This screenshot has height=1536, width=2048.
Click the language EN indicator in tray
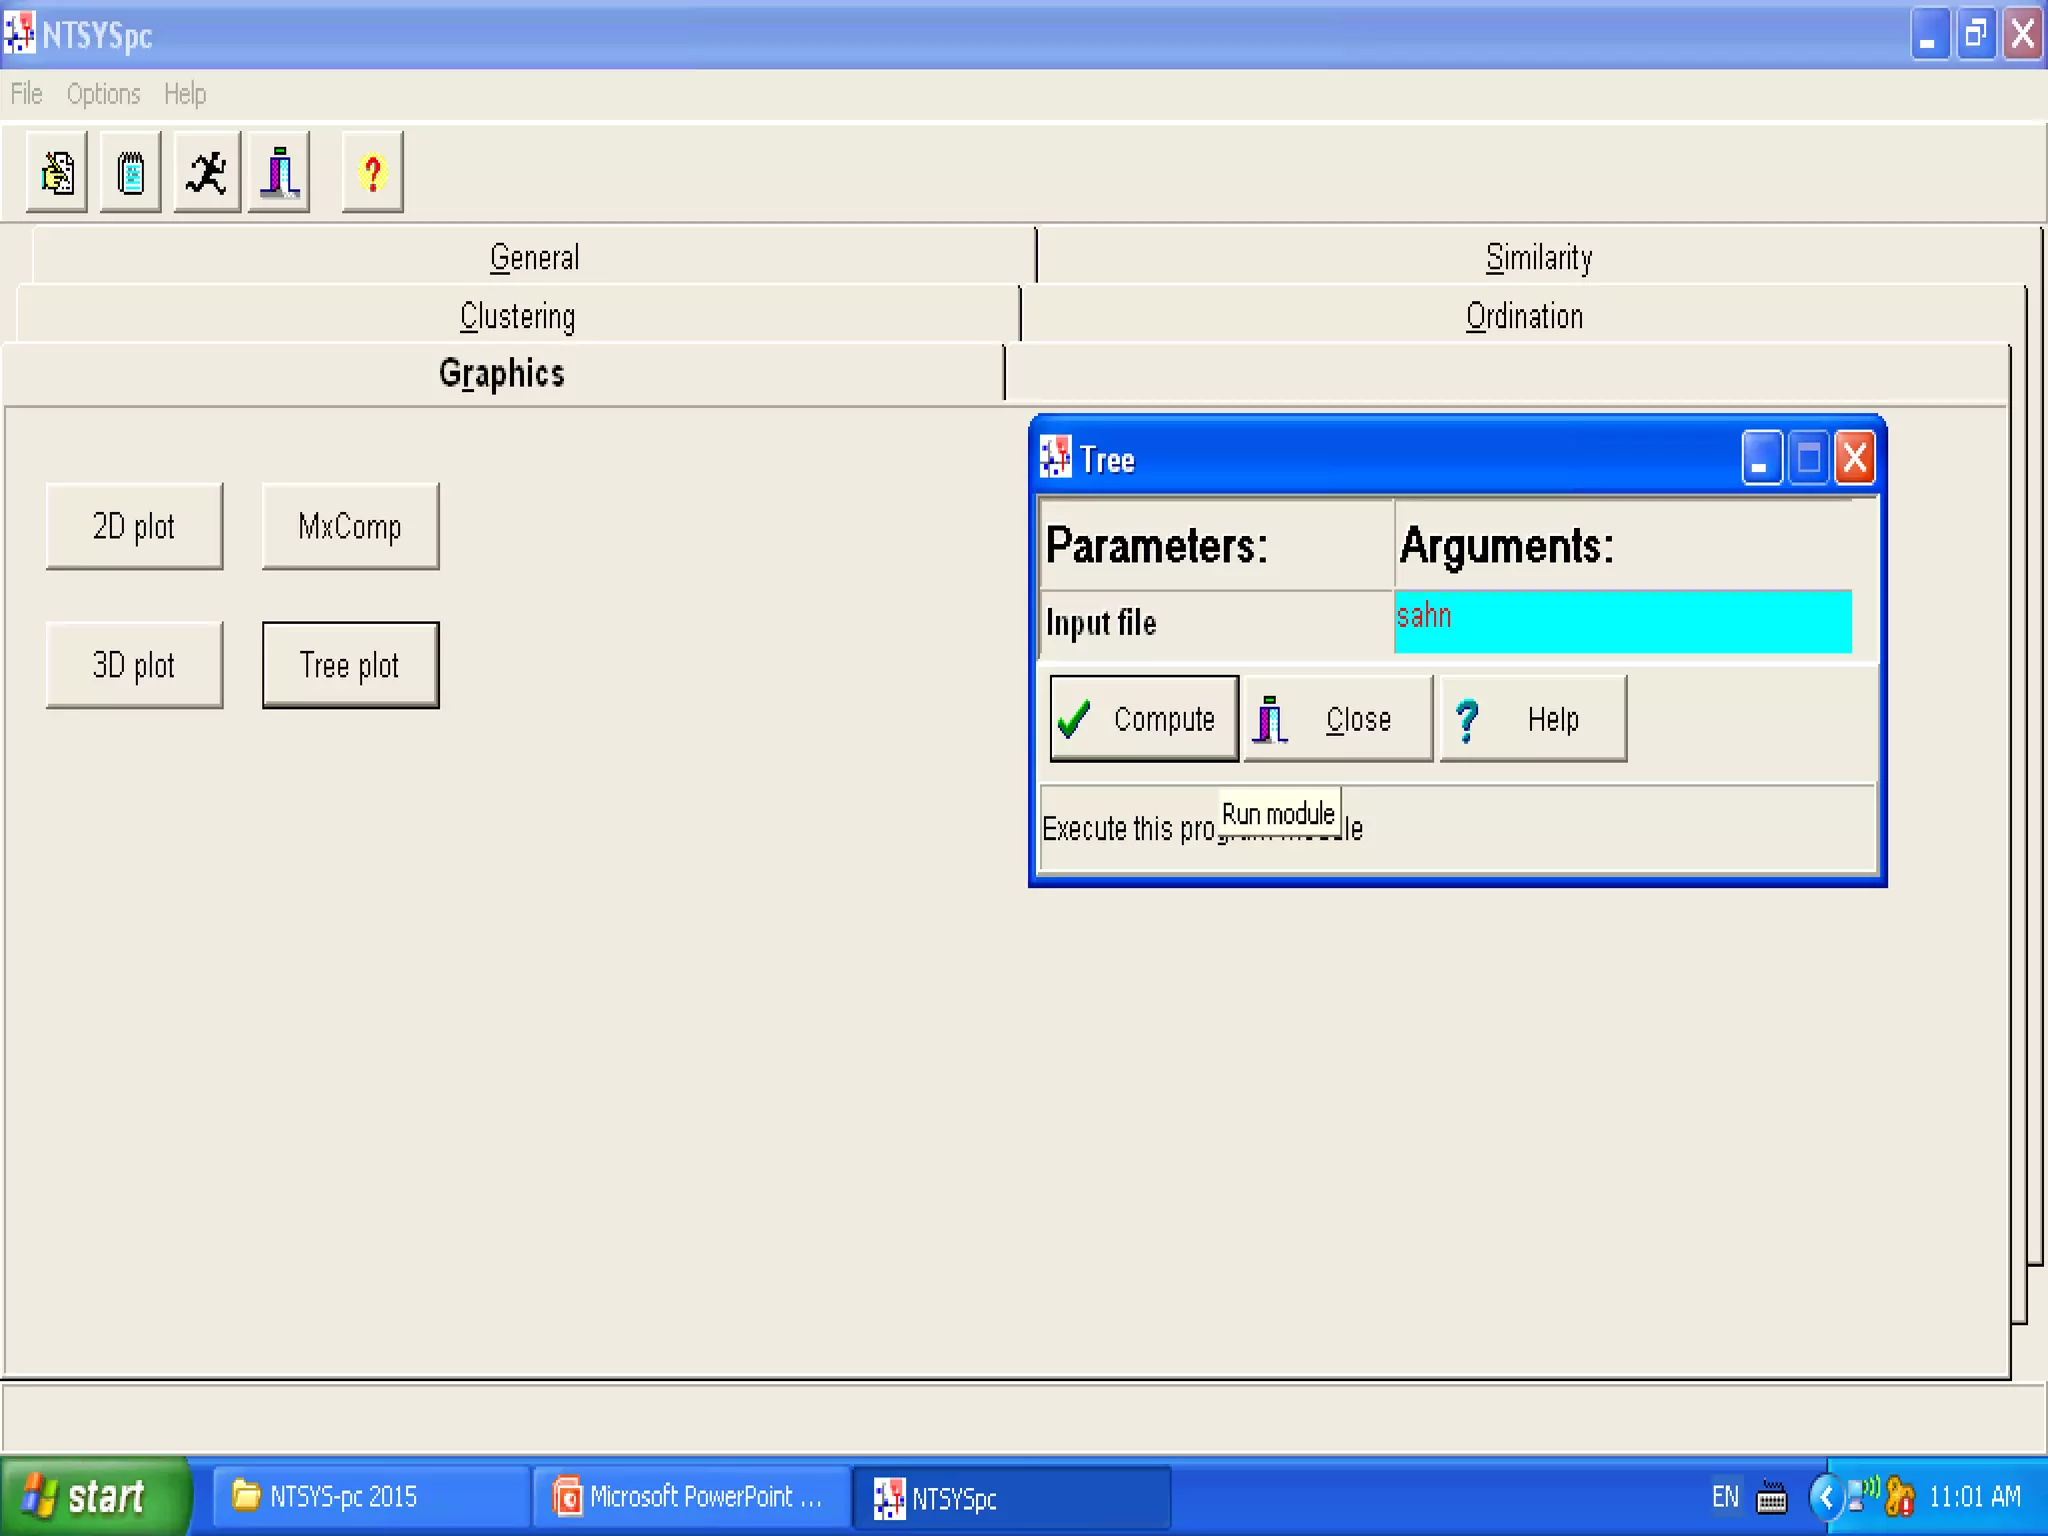click(1725, 1497)
